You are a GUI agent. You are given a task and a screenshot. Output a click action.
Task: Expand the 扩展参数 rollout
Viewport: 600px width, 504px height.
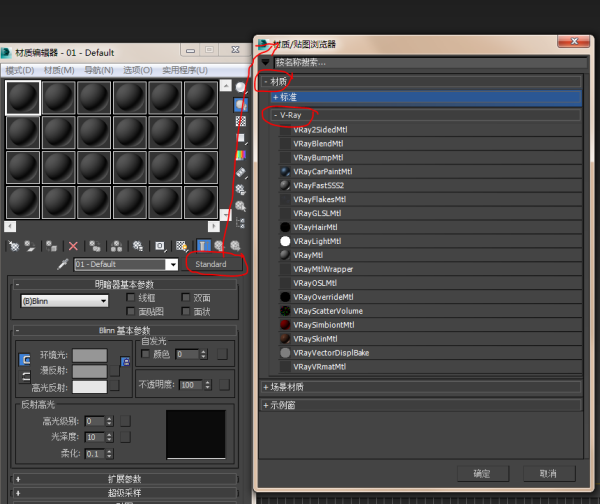pyautogui.click(x=125, y=479)
